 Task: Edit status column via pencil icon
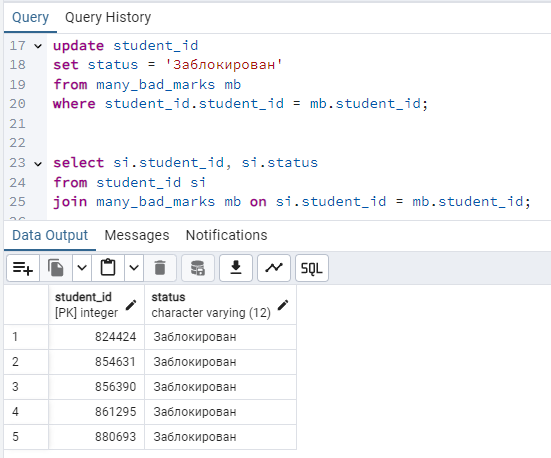[283, 305]
